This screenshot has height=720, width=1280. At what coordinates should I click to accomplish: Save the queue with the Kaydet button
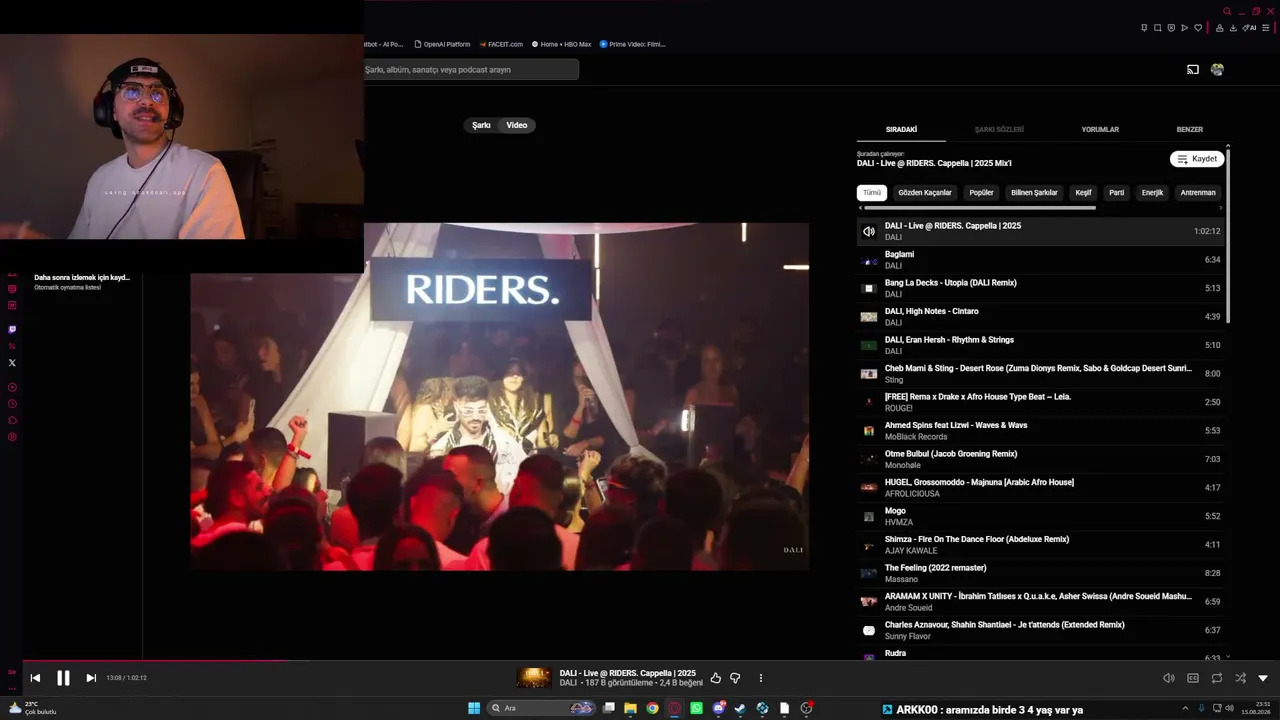click(1197, 159)
